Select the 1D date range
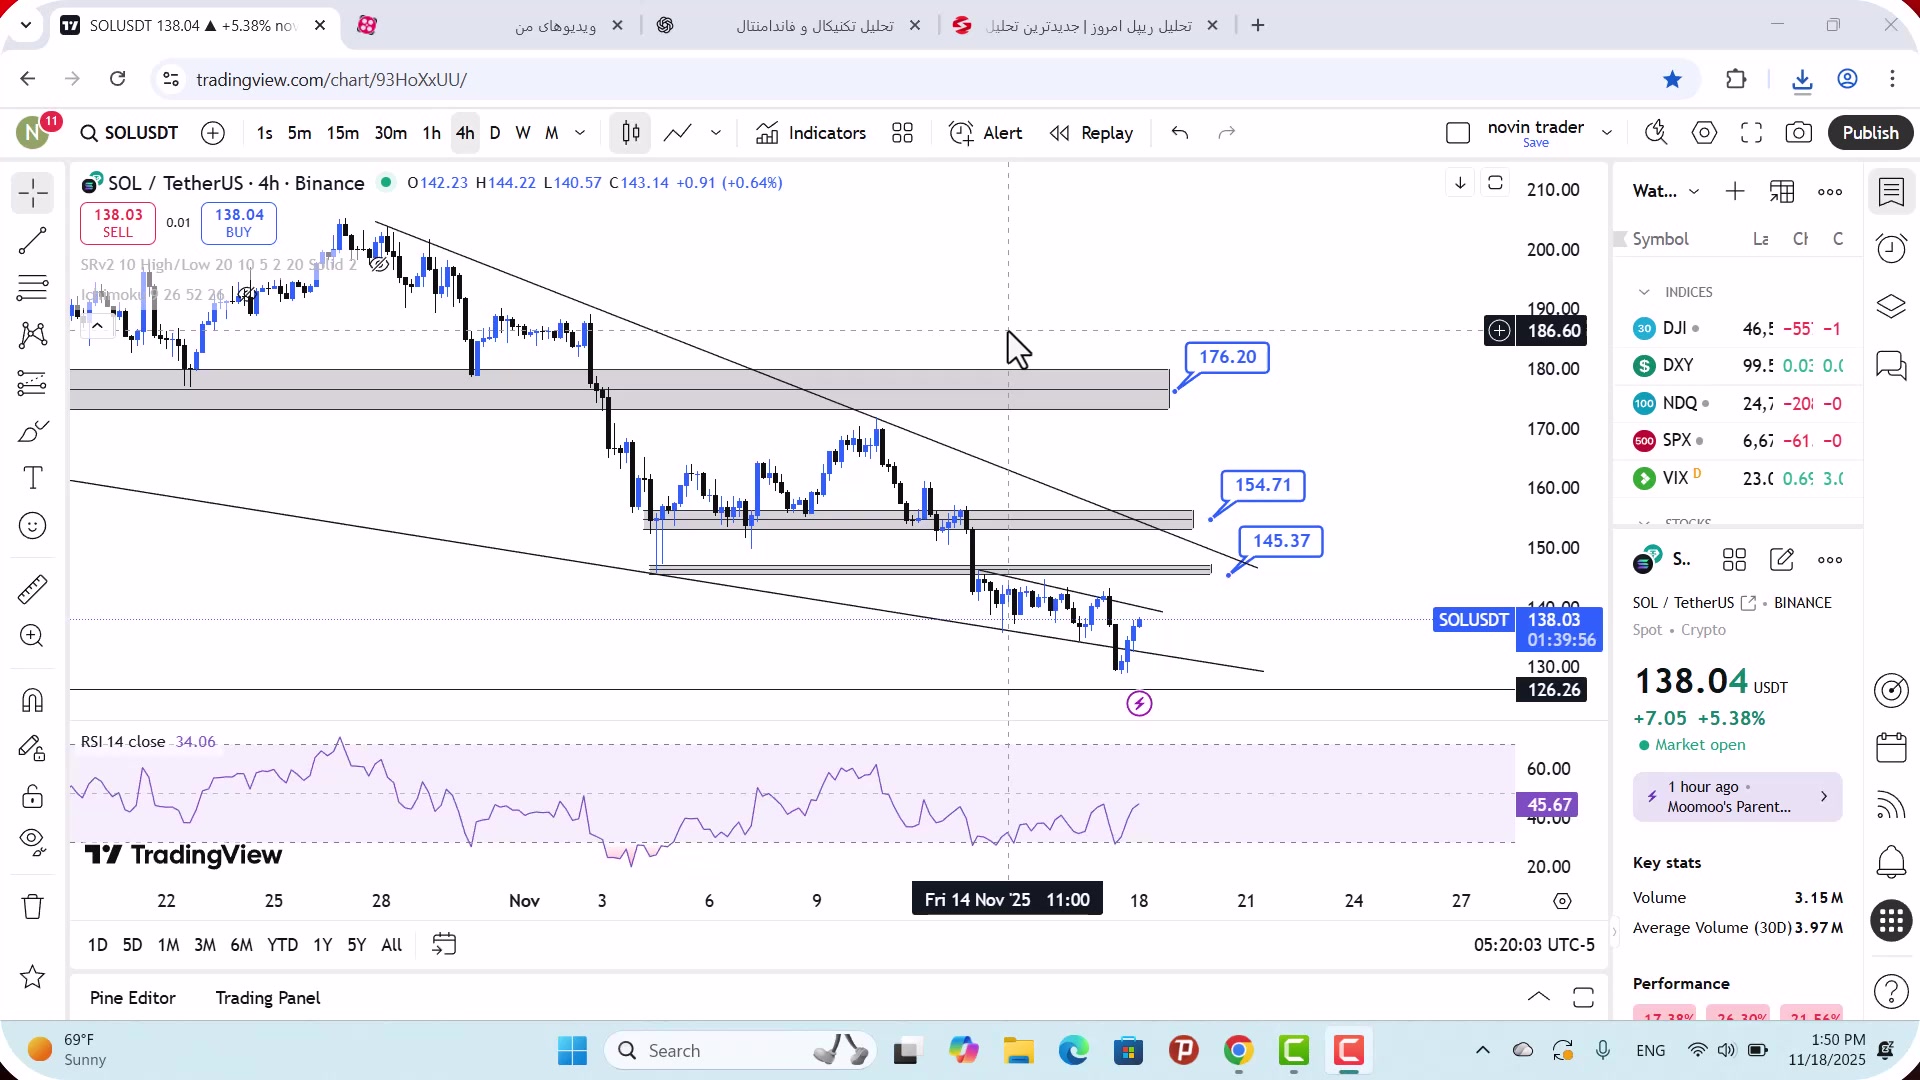 click(x=97, y=945)
